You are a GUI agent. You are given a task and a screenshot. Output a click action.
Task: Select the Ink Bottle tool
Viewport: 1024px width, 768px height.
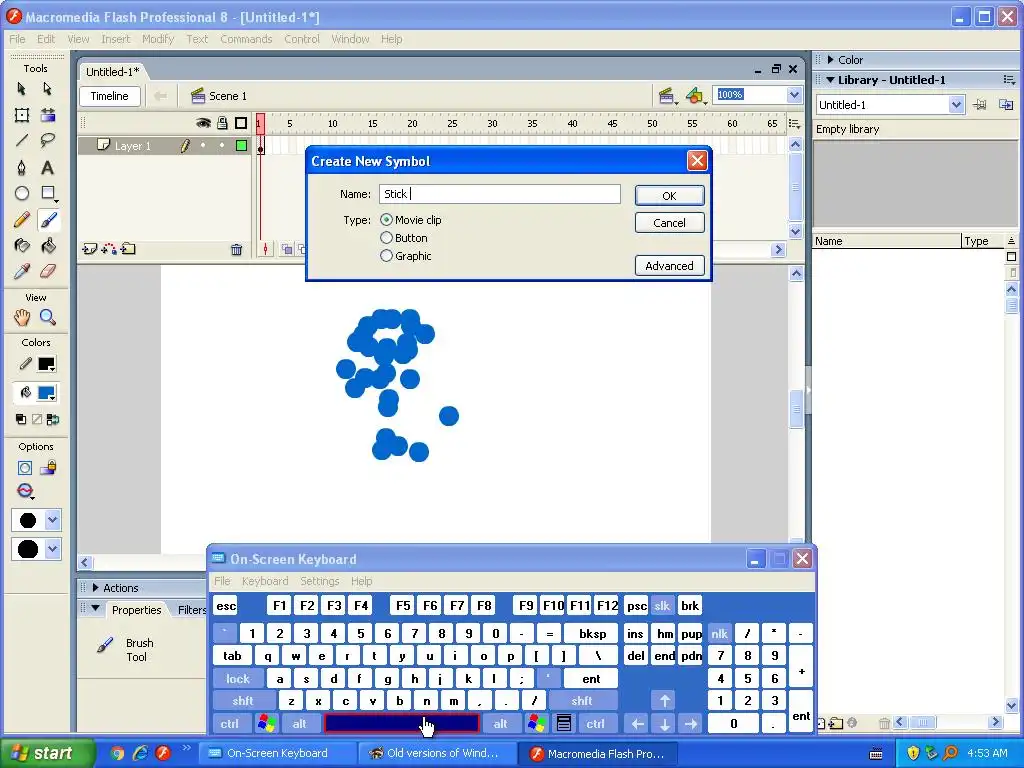[22, 246]
